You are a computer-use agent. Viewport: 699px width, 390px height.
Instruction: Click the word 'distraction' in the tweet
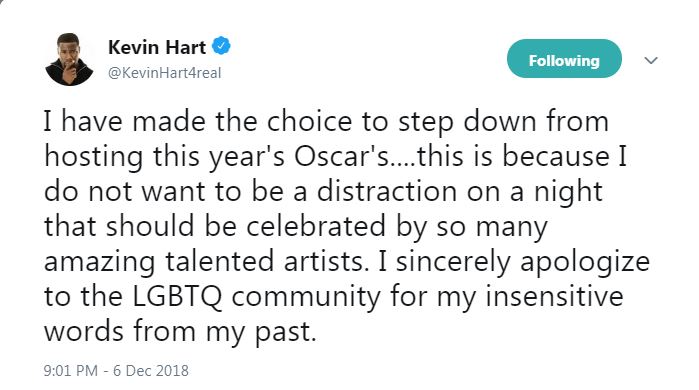pos(387,191)
